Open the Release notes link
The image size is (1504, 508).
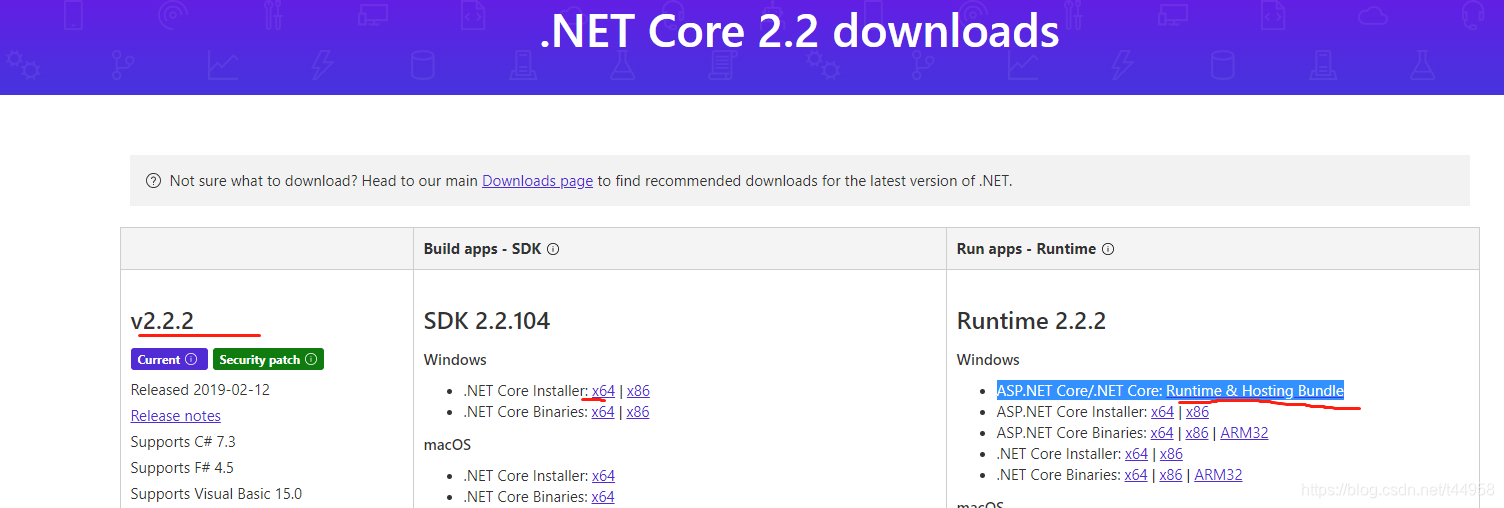pos(176,416)
